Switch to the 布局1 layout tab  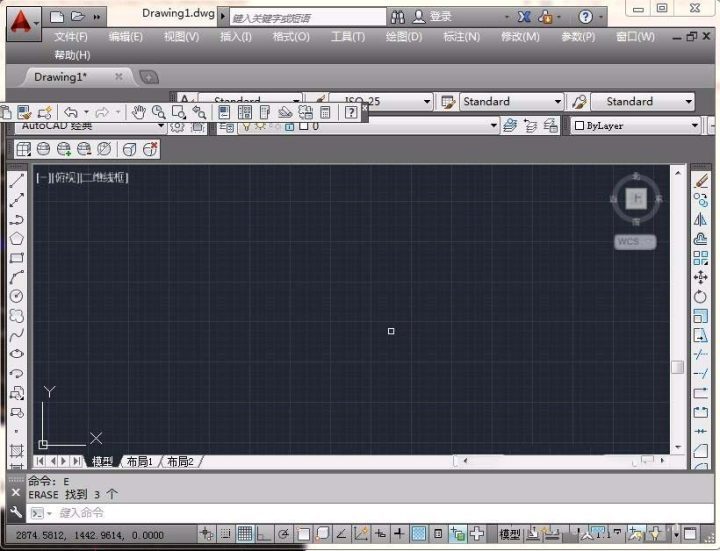(x=140, y=461)
